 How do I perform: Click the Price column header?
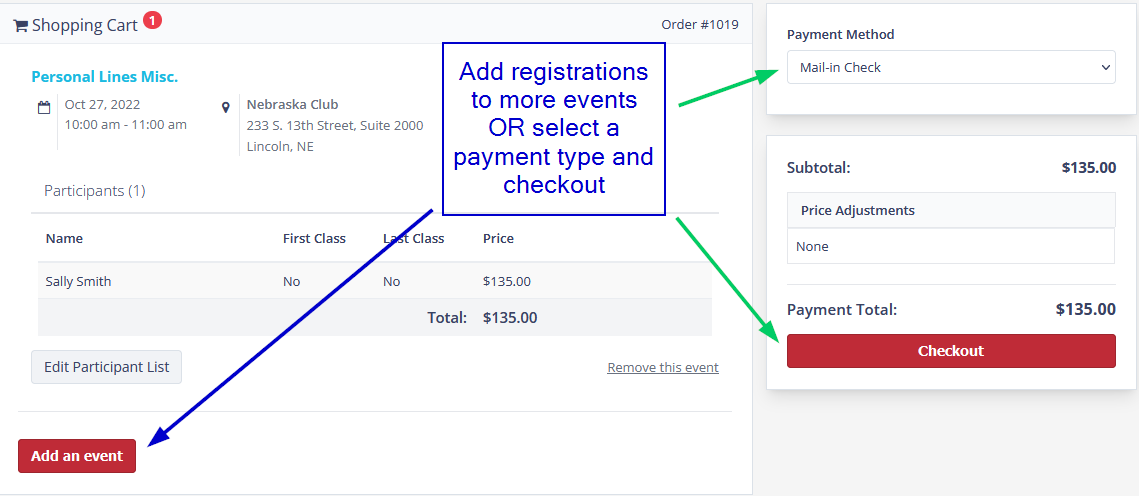coord(498,238)
